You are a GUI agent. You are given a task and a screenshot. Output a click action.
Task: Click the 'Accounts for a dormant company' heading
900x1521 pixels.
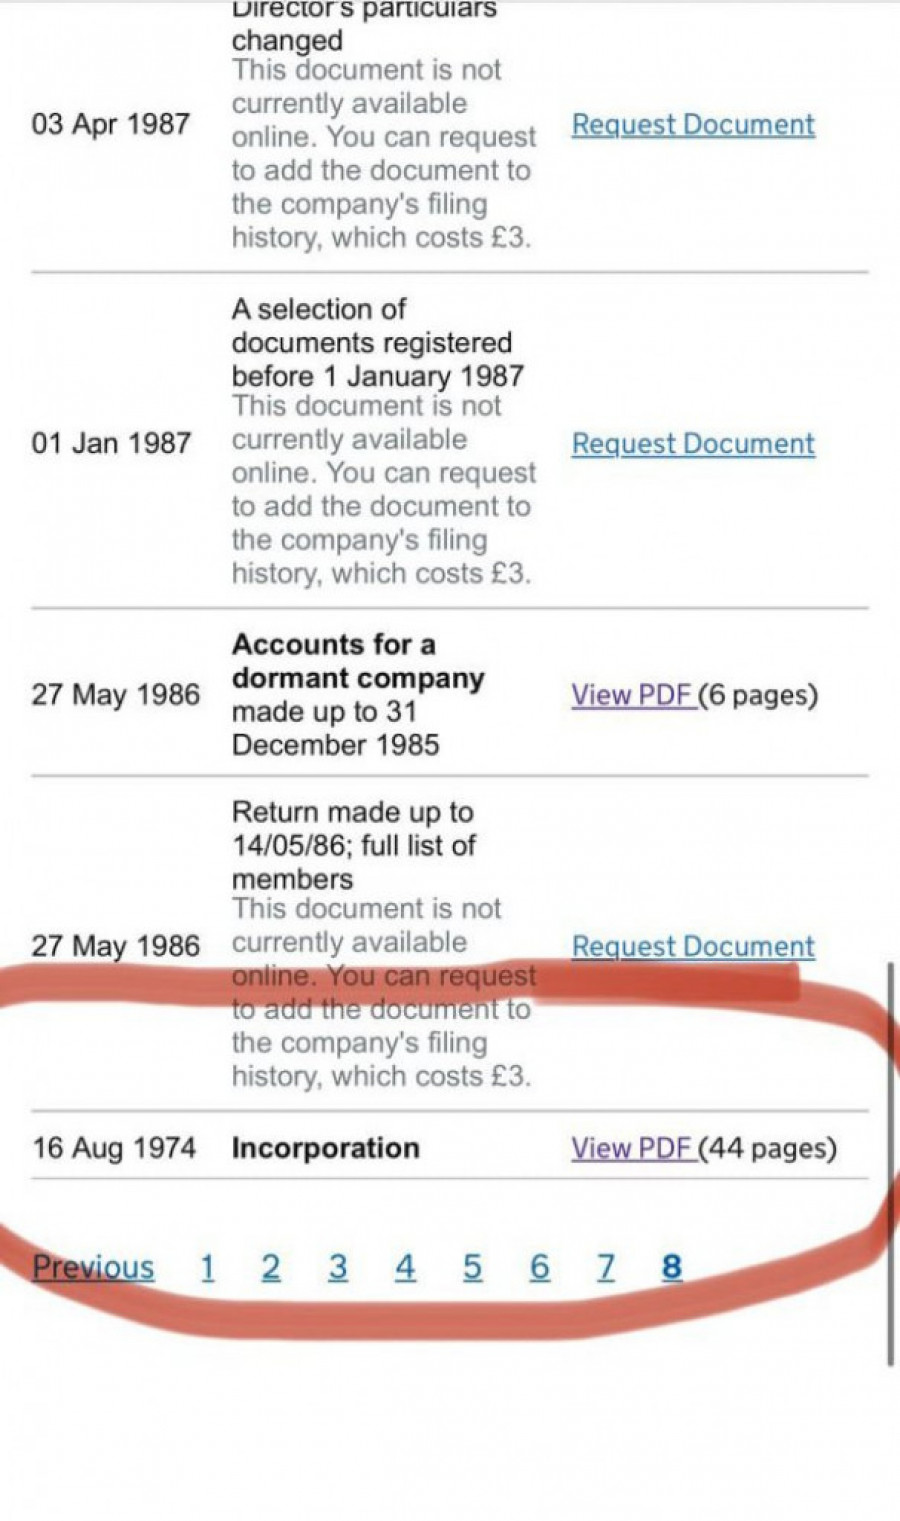[x=357, y=661]
